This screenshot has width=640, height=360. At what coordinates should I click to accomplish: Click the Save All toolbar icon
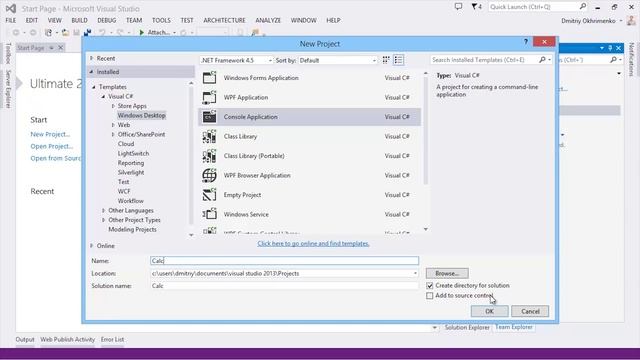coord(87,32)
